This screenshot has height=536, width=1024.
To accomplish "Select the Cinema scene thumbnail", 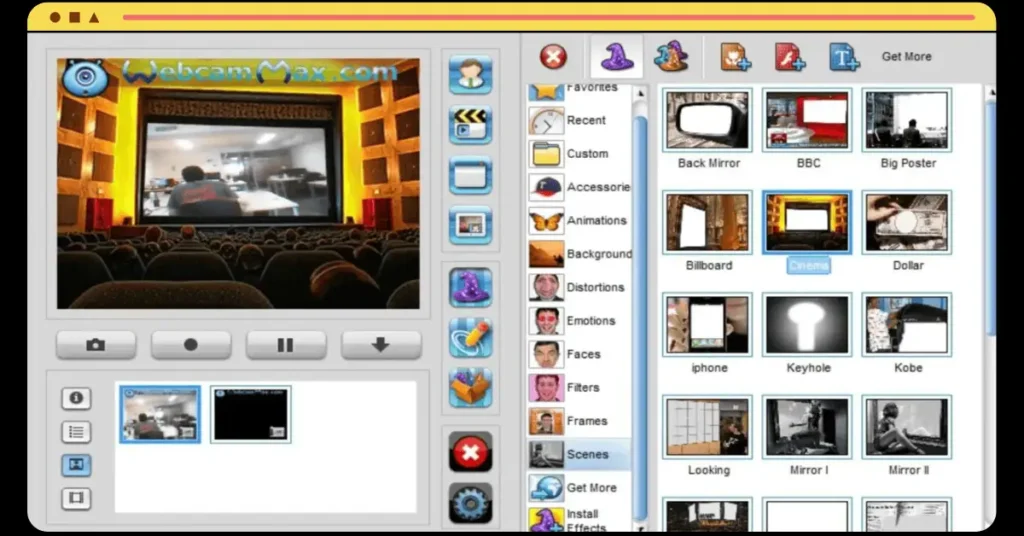I will pyautogui.click(x=808, y=223).
